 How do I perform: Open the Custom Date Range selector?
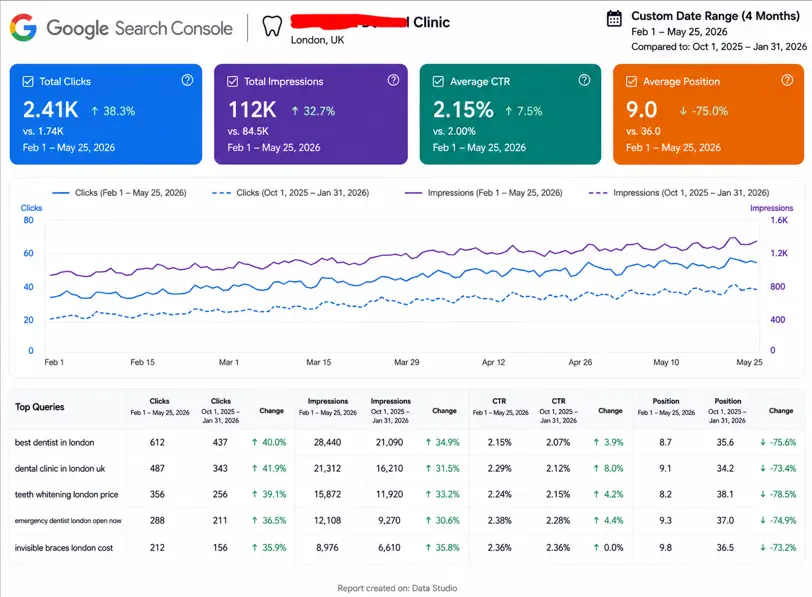coord(715,16)
